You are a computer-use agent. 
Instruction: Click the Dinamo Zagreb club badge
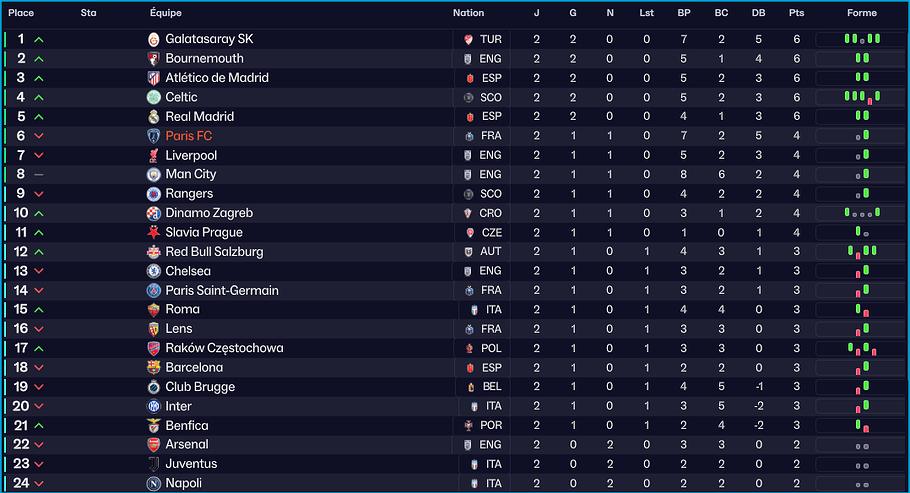(154, 213)
